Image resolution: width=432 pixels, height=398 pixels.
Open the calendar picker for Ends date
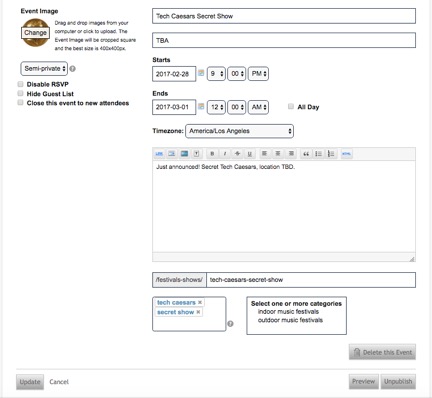point(201,106)
